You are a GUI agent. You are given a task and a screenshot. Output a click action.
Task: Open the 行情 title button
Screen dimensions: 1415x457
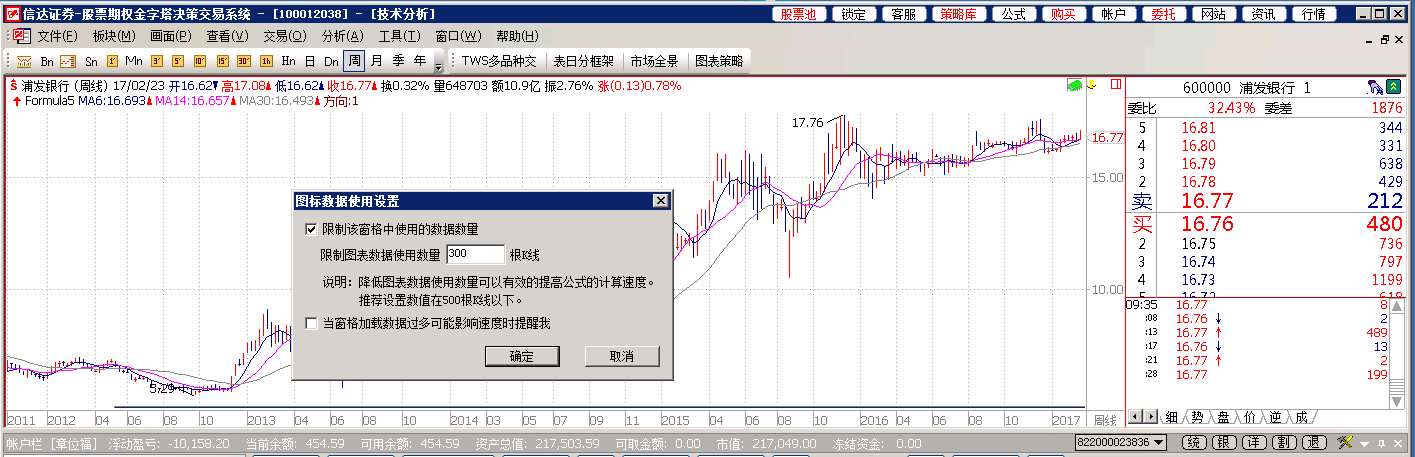1314,14
